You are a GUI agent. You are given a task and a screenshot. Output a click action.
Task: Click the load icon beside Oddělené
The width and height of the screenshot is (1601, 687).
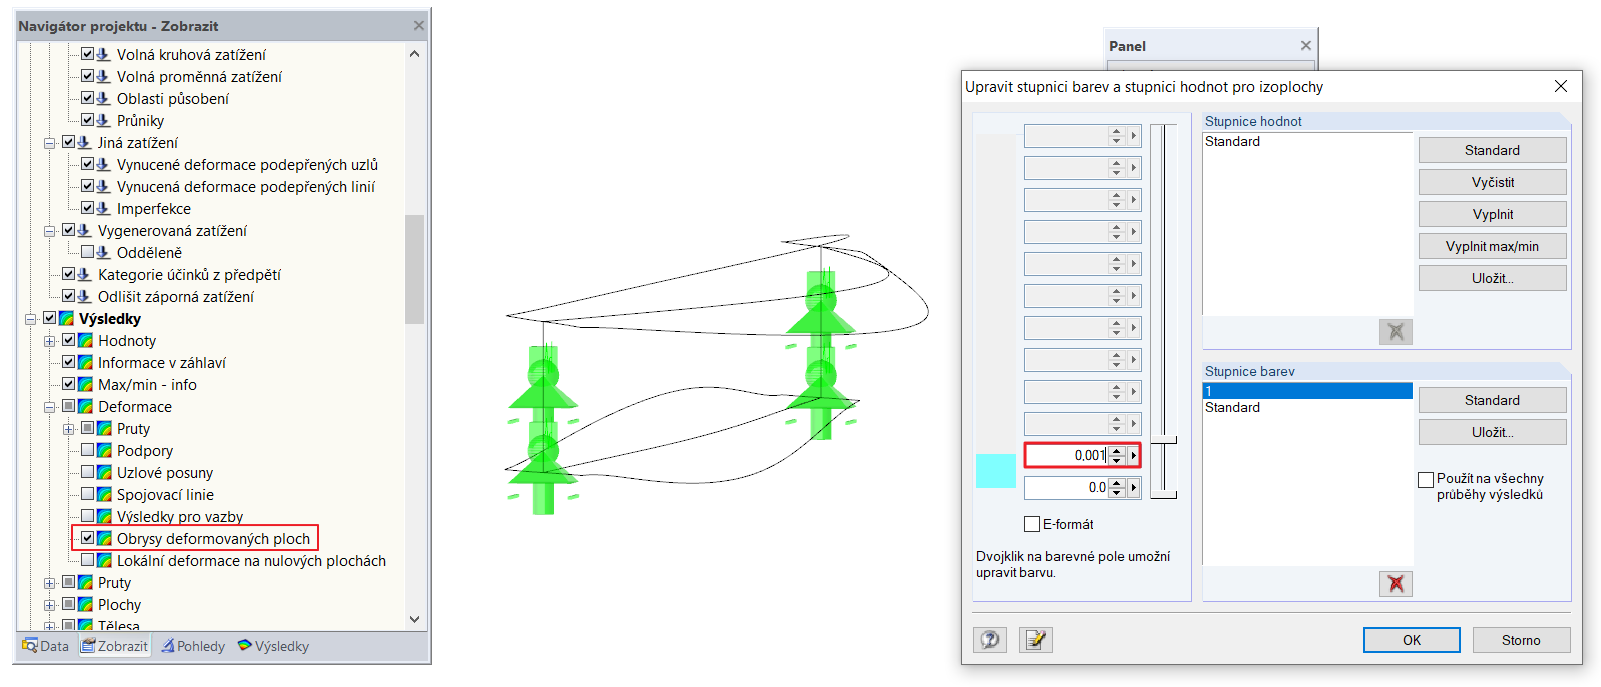click(x=103, y=252)
